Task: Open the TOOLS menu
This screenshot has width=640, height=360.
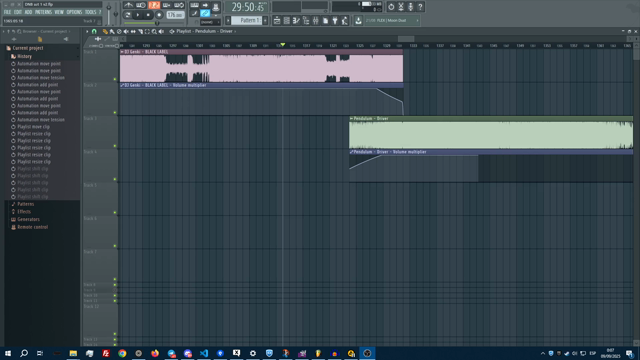Action: [90, 12]
